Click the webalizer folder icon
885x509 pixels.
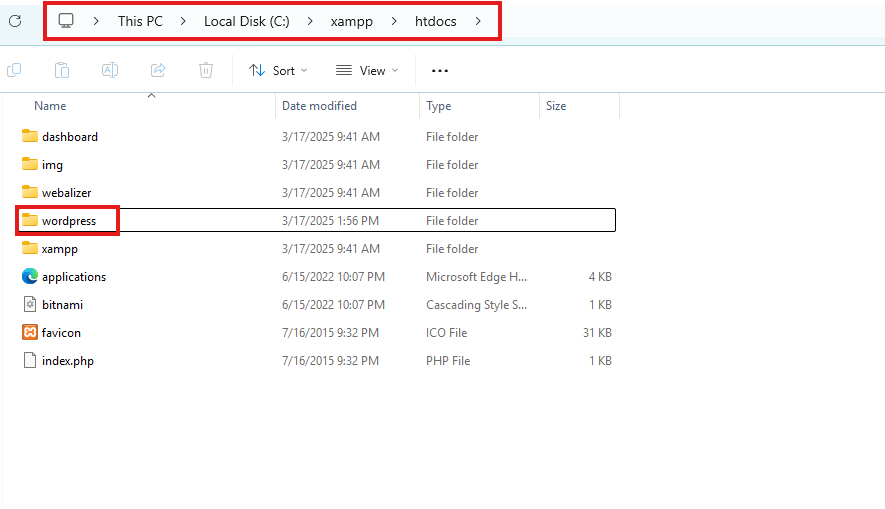[30, 192]
